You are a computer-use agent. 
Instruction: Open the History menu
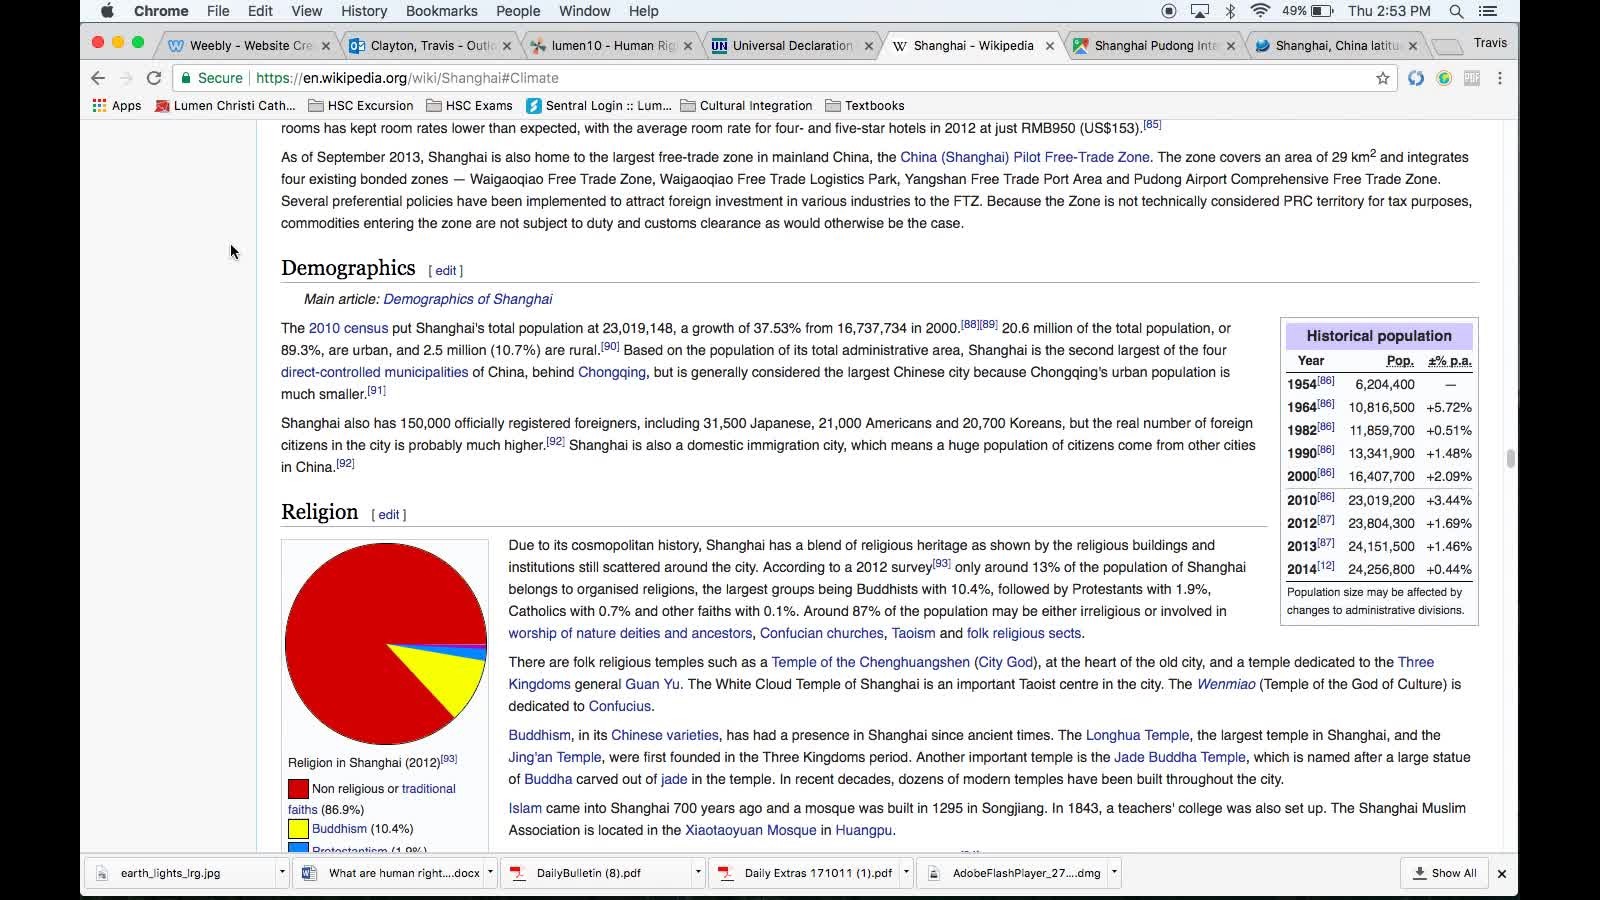coord(364,11)
